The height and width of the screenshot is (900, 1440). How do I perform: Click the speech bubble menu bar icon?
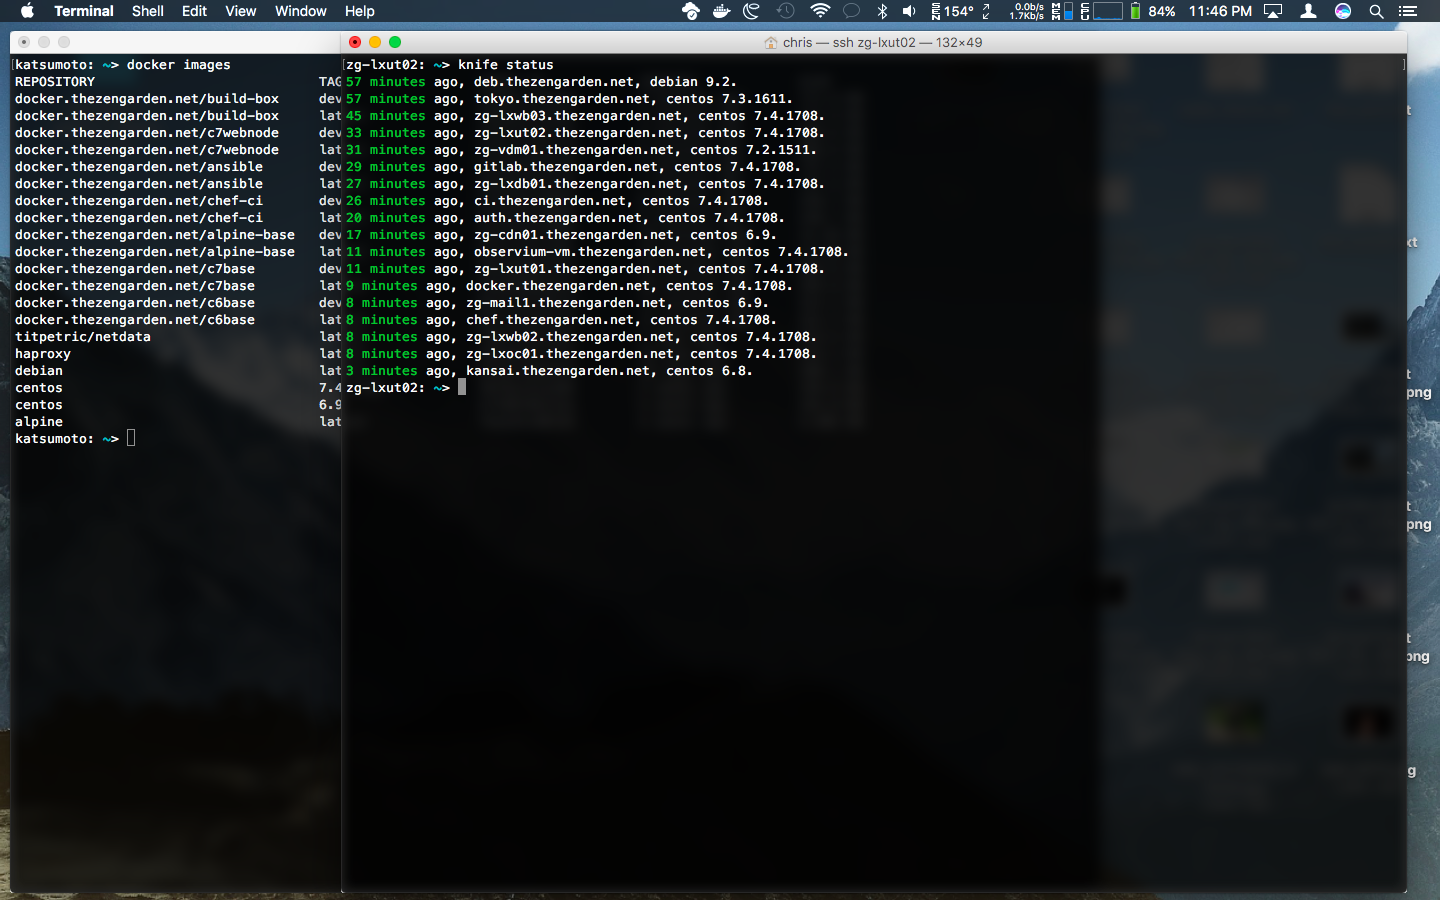point(851,11)
